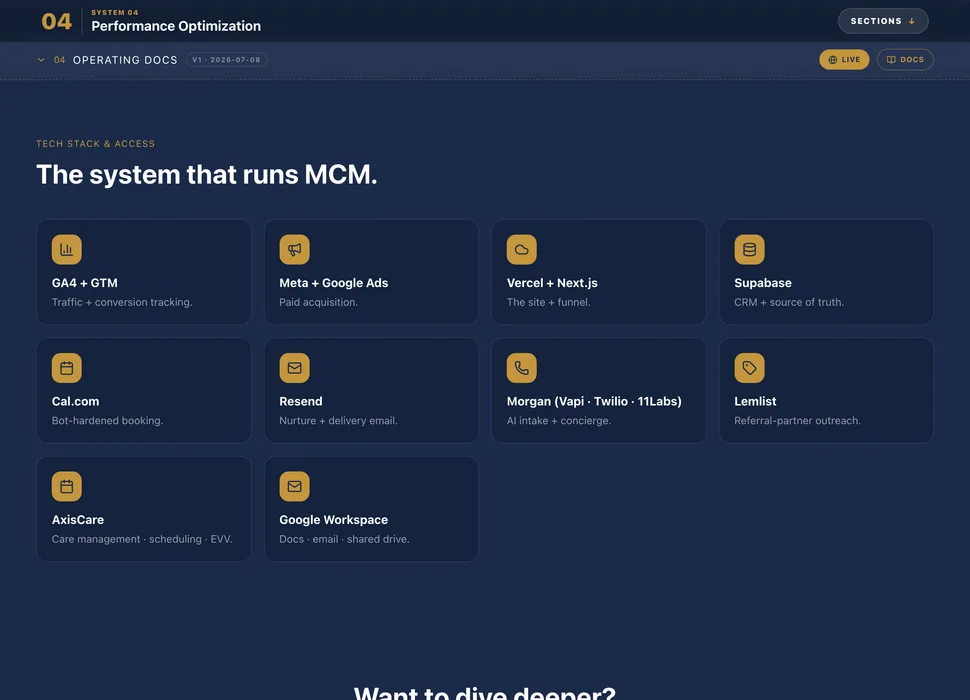Switch to the Docs view
The height and width of the screenshot is (700, 970).
click(905, 59)
